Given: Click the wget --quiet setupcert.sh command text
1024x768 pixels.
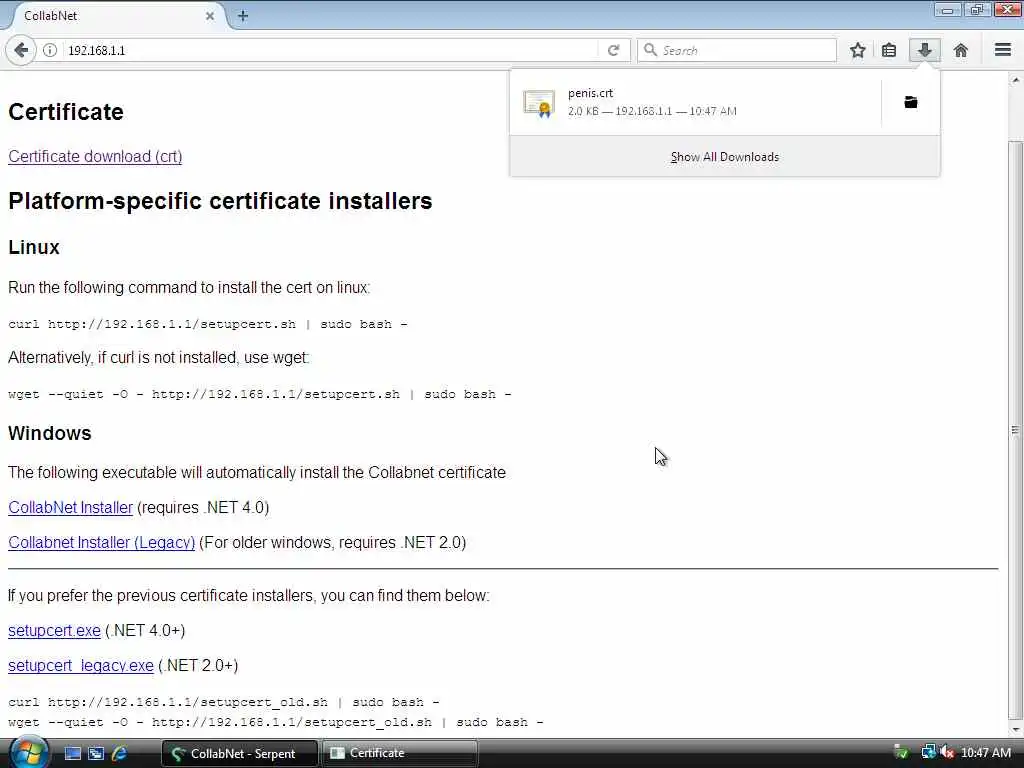Looking at the screenshot, I should 260,394.
